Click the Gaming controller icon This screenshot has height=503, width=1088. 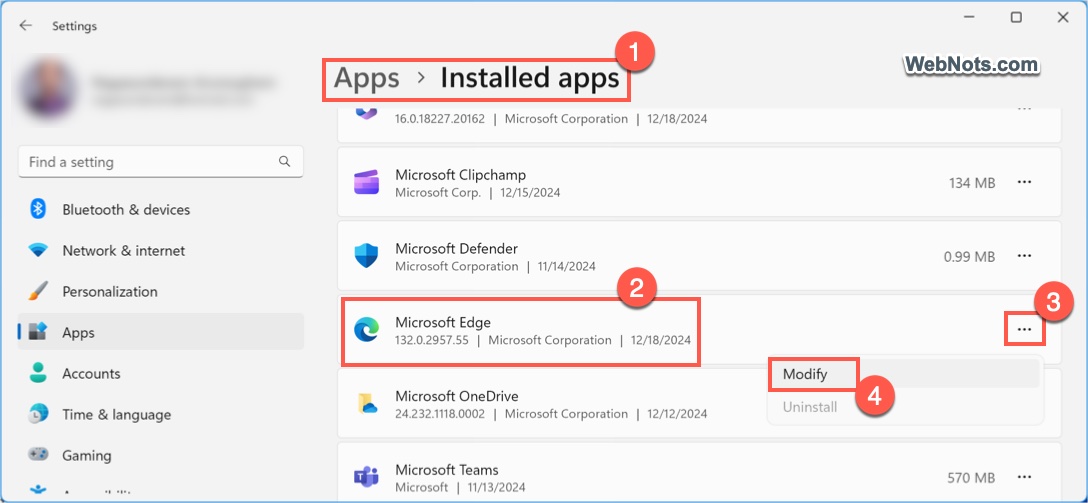(x=37, y=455)
